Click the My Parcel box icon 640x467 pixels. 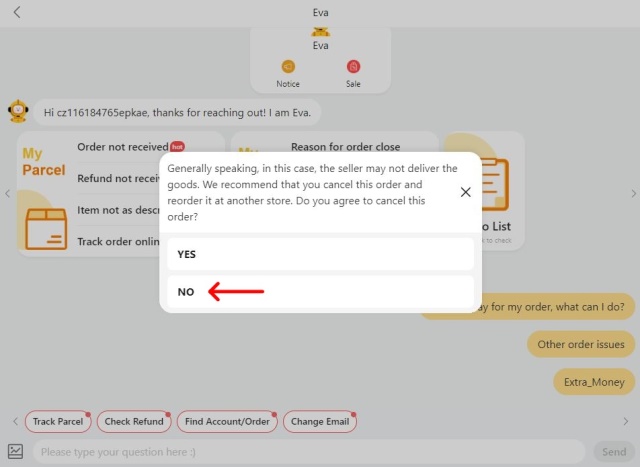45,227
